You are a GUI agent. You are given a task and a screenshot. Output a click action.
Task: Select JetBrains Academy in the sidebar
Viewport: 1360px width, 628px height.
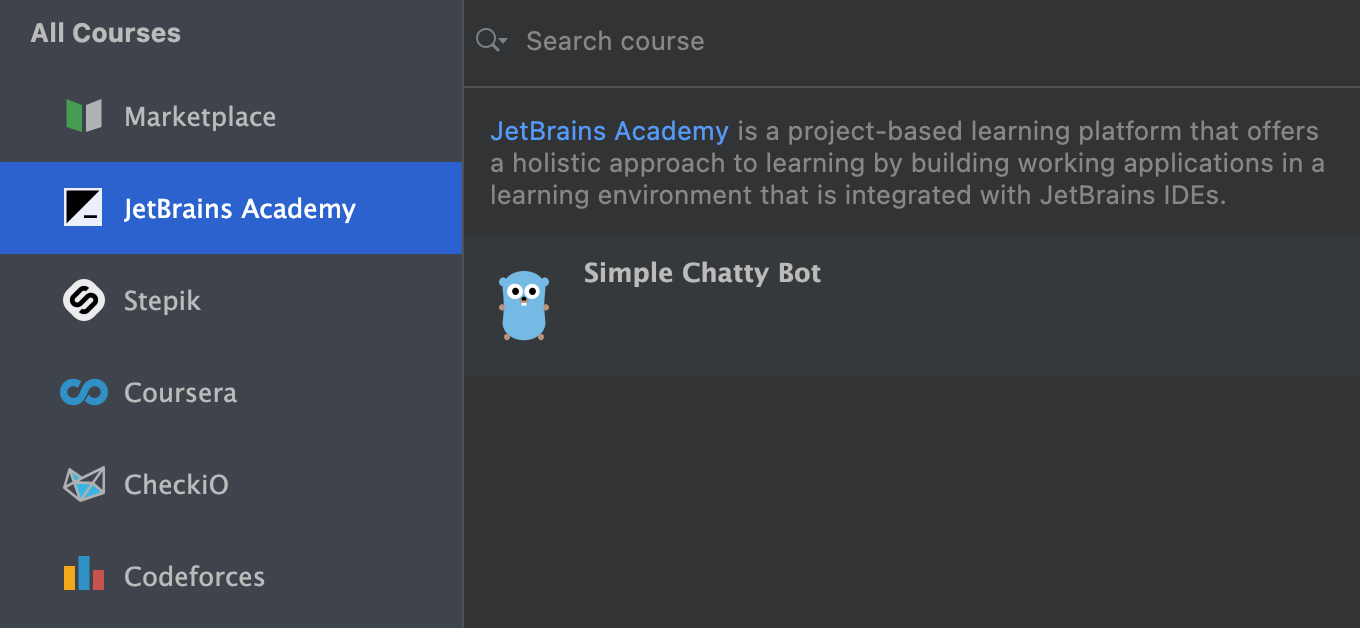click(x=231, y=208)
